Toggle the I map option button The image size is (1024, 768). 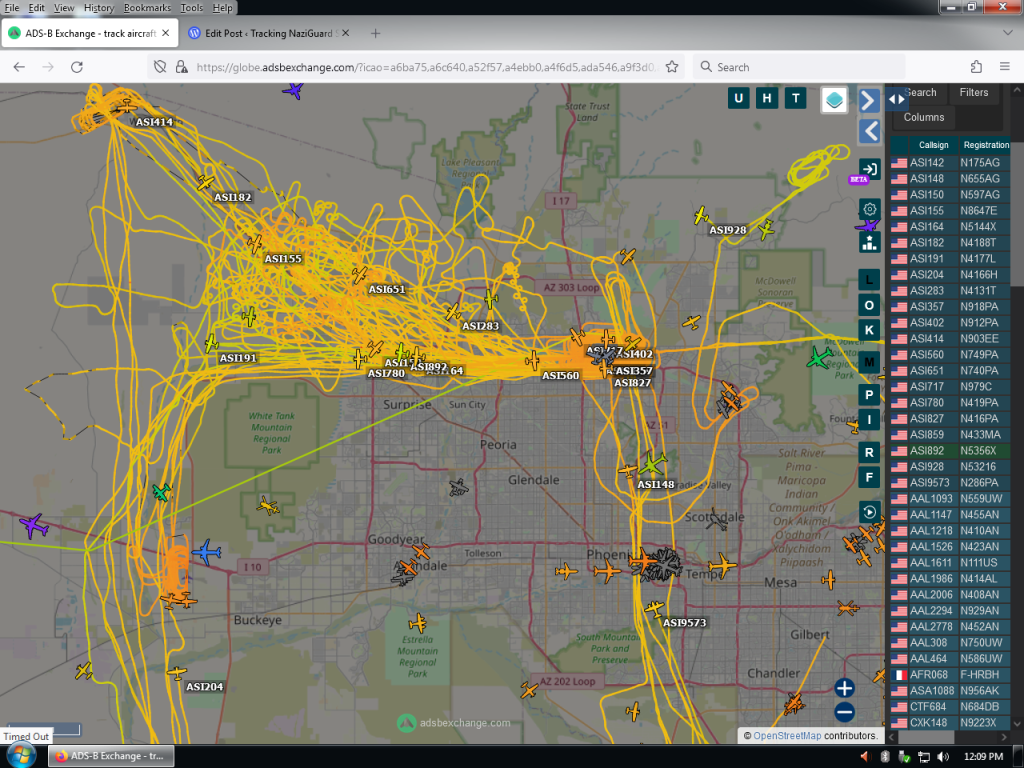[869, 419]
